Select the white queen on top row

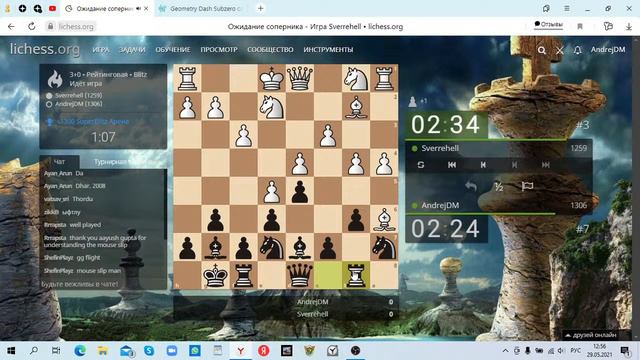pos(300,78)
